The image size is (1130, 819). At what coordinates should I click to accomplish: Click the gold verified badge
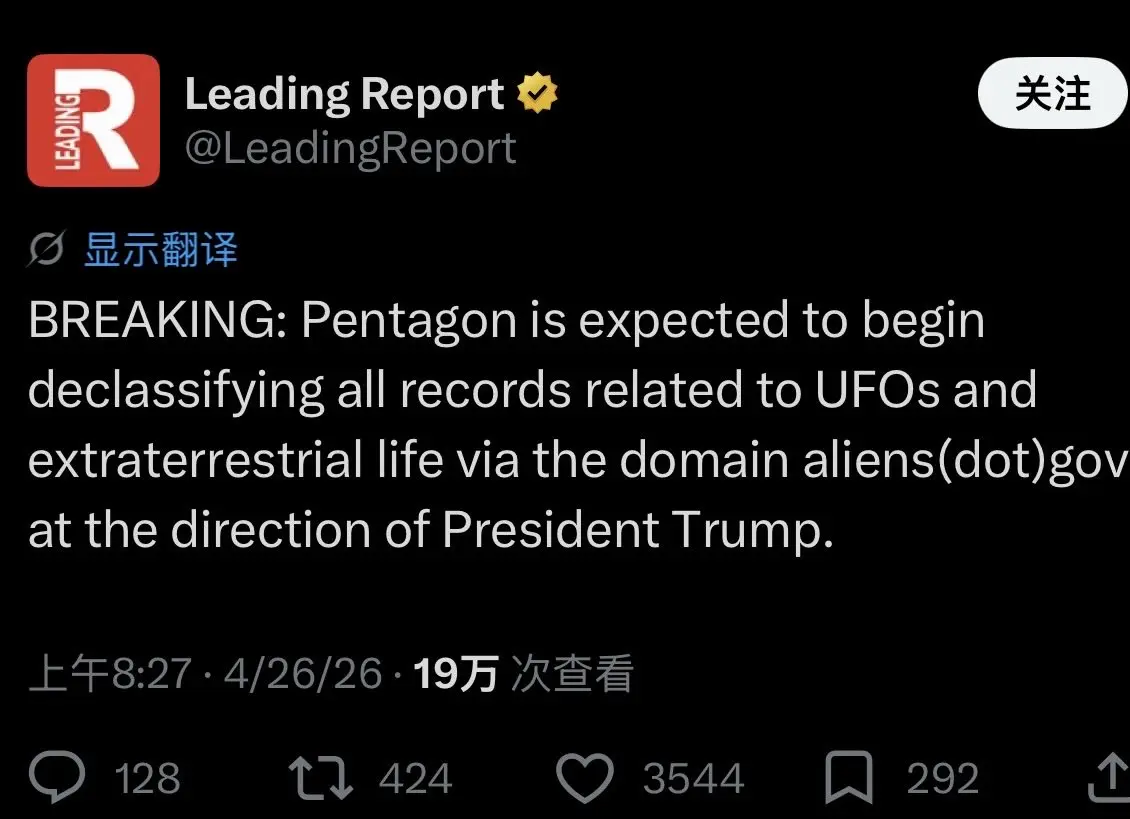point(537,95)
